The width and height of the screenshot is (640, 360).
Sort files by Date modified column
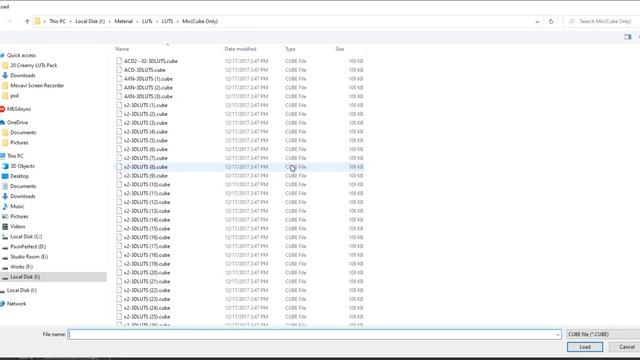coord(240,49)
